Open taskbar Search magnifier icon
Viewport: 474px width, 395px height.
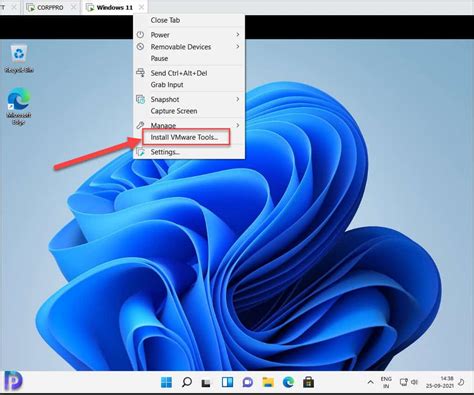click(x=187, y=382)
